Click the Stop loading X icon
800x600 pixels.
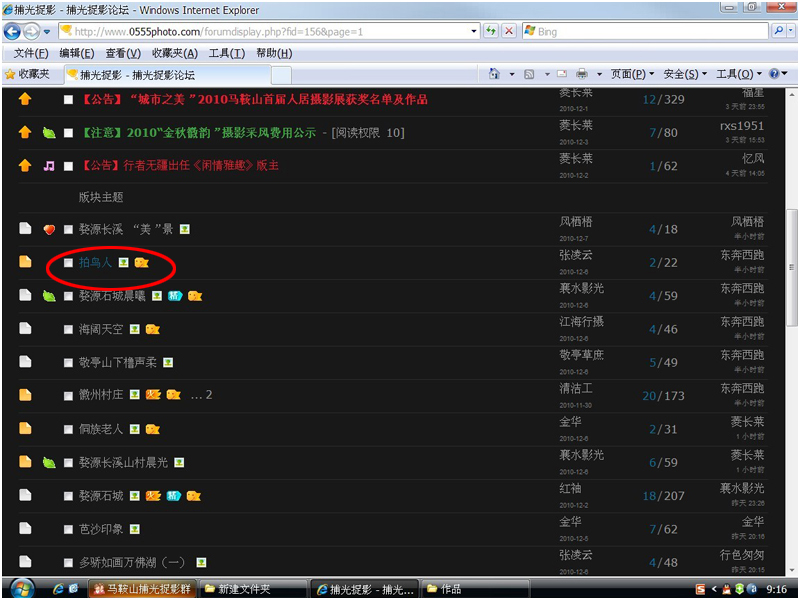coord(509,31)
